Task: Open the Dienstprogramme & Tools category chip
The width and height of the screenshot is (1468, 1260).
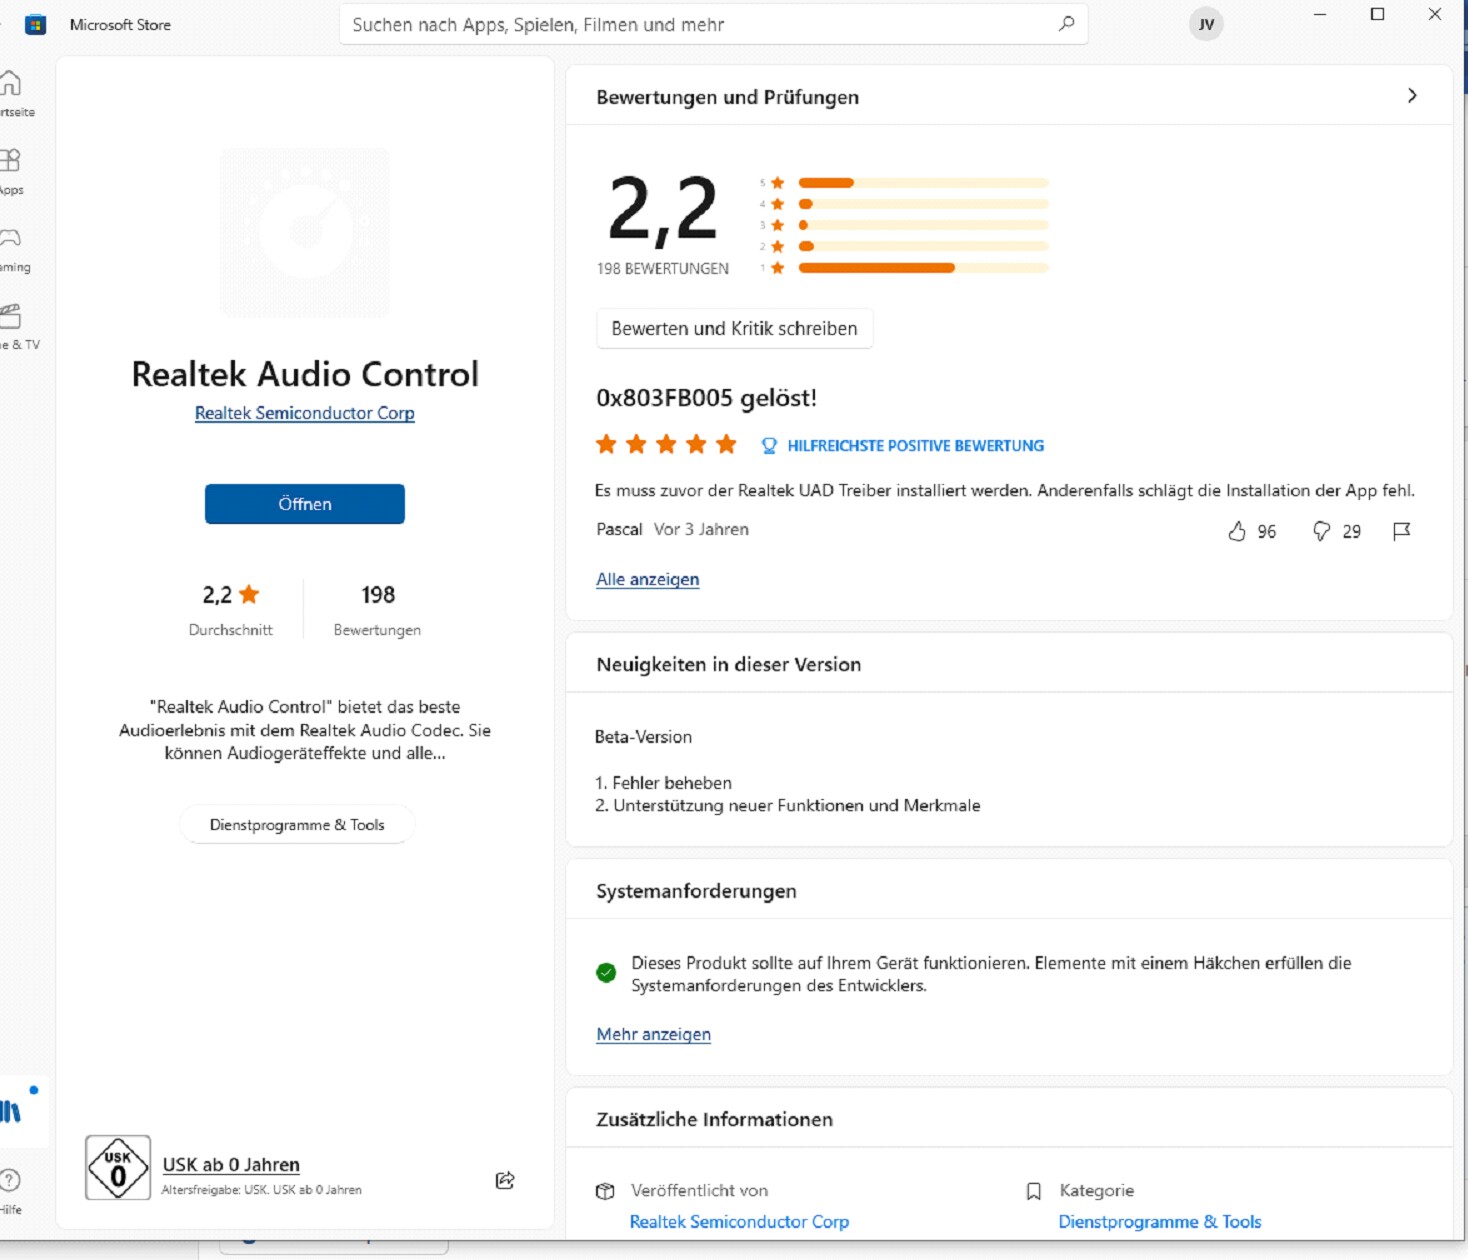Action: point(297,825)
